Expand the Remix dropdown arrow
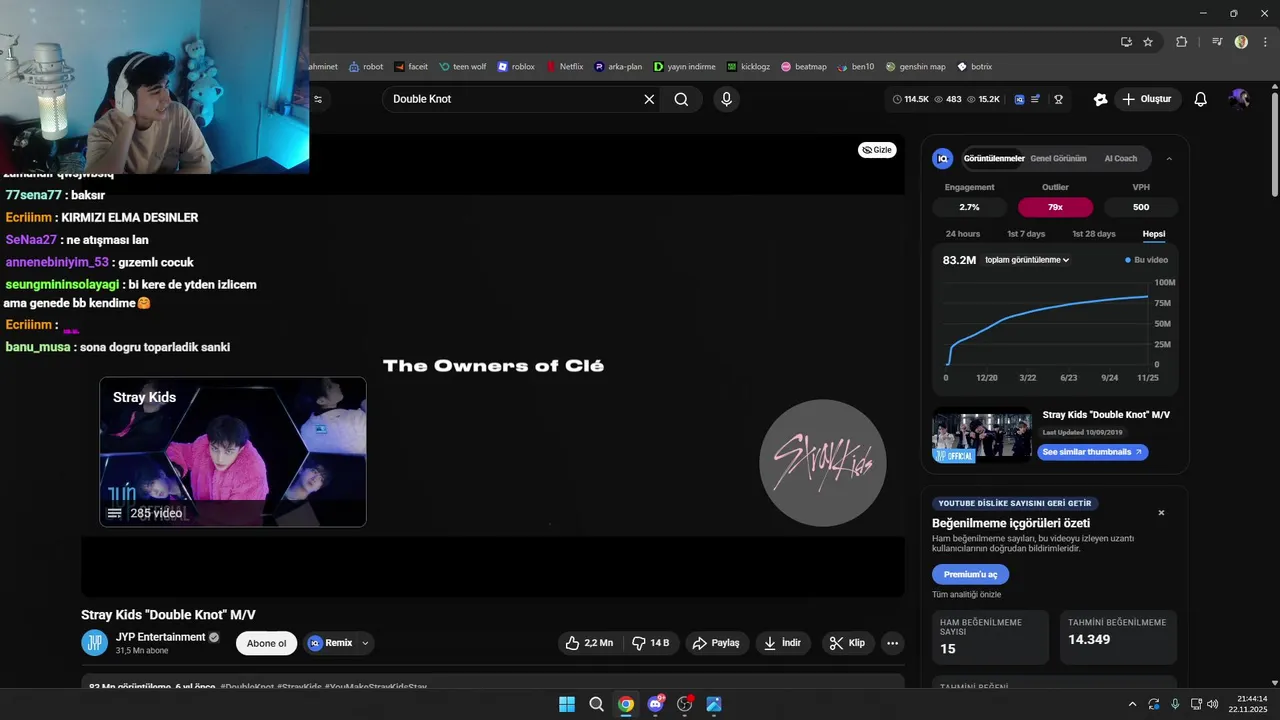The width and height of the screenshot is (1280, 720). coord(365,643)
